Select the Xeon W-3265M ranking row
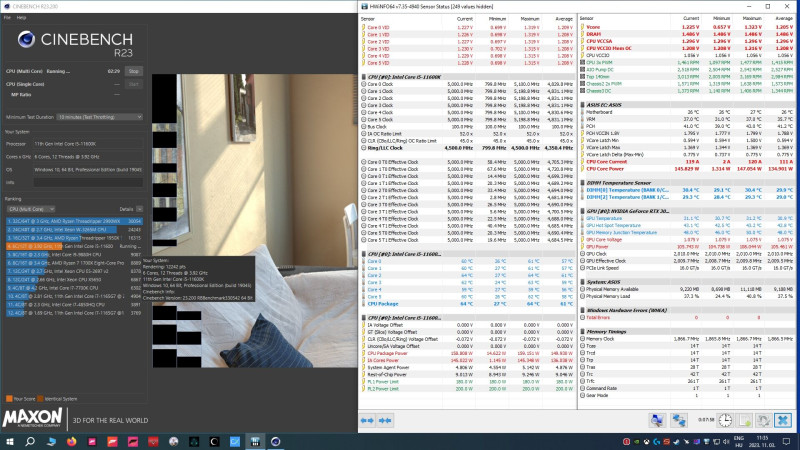Viewport: 800px width, 450px height. 74,230
